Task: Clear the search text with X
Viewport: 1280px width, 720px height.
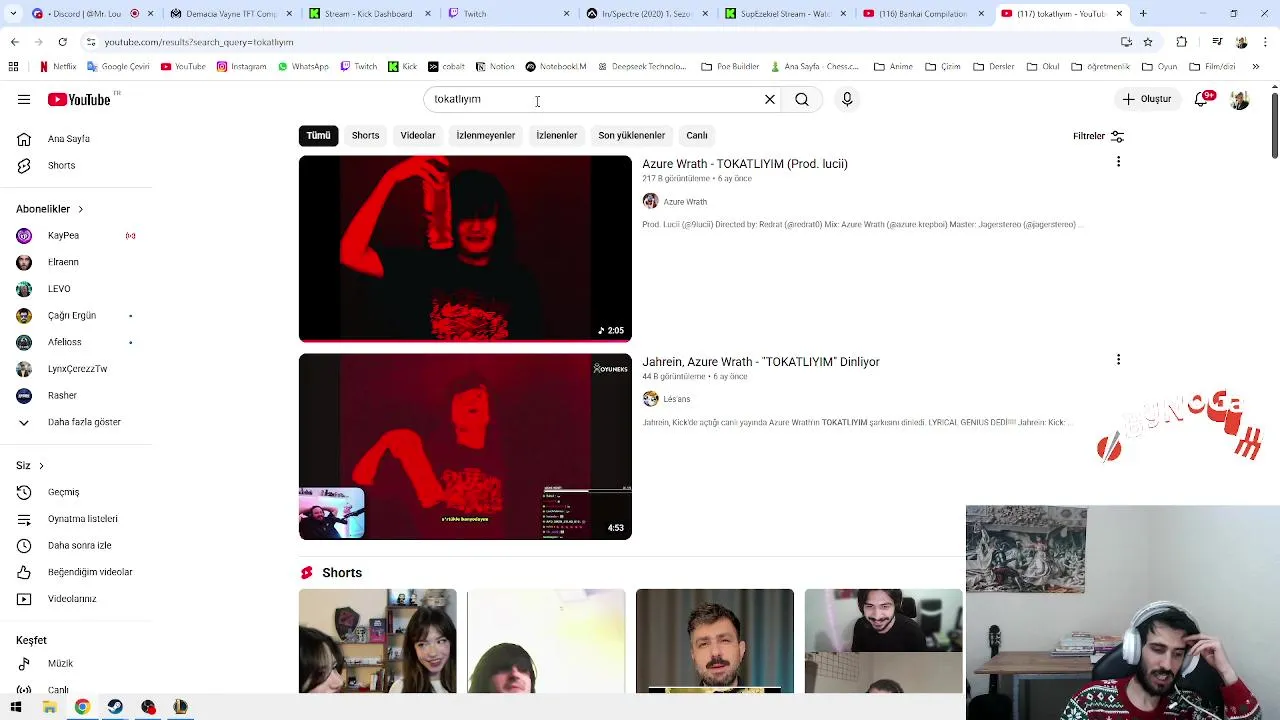Action: (x=770, y=99)
